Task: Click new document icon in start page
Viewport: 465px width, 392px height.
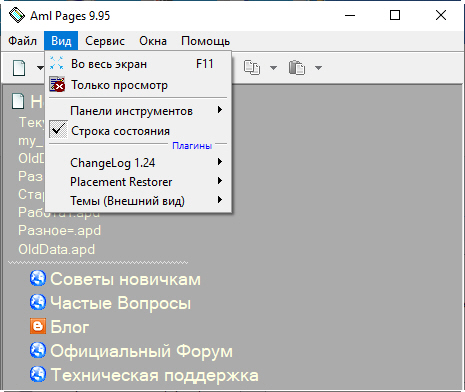Action: point(18,101)
